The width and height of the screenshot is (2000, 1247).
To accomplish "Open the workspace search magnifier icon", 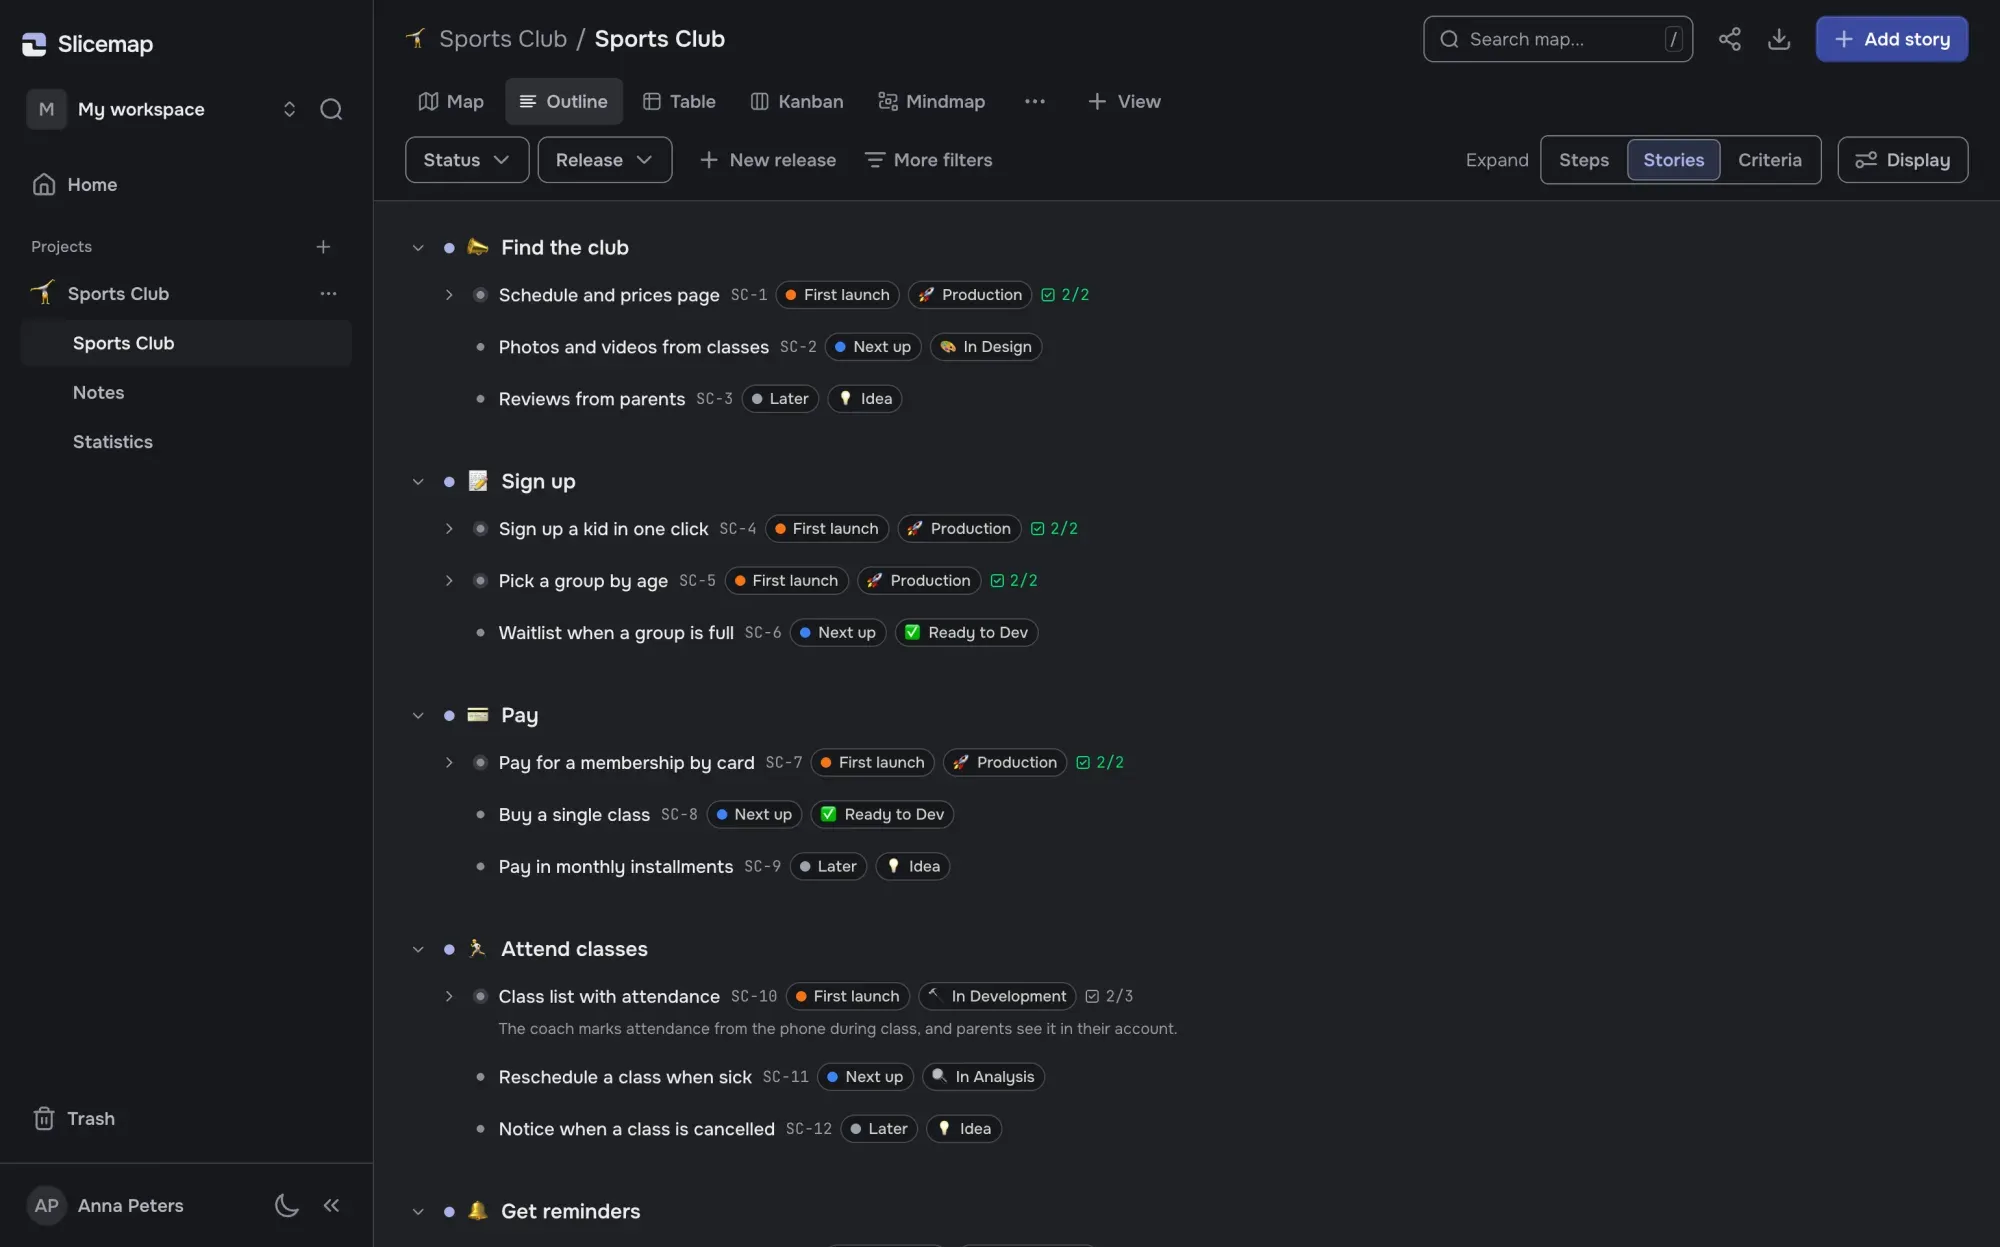I will [x=331, y=109].
